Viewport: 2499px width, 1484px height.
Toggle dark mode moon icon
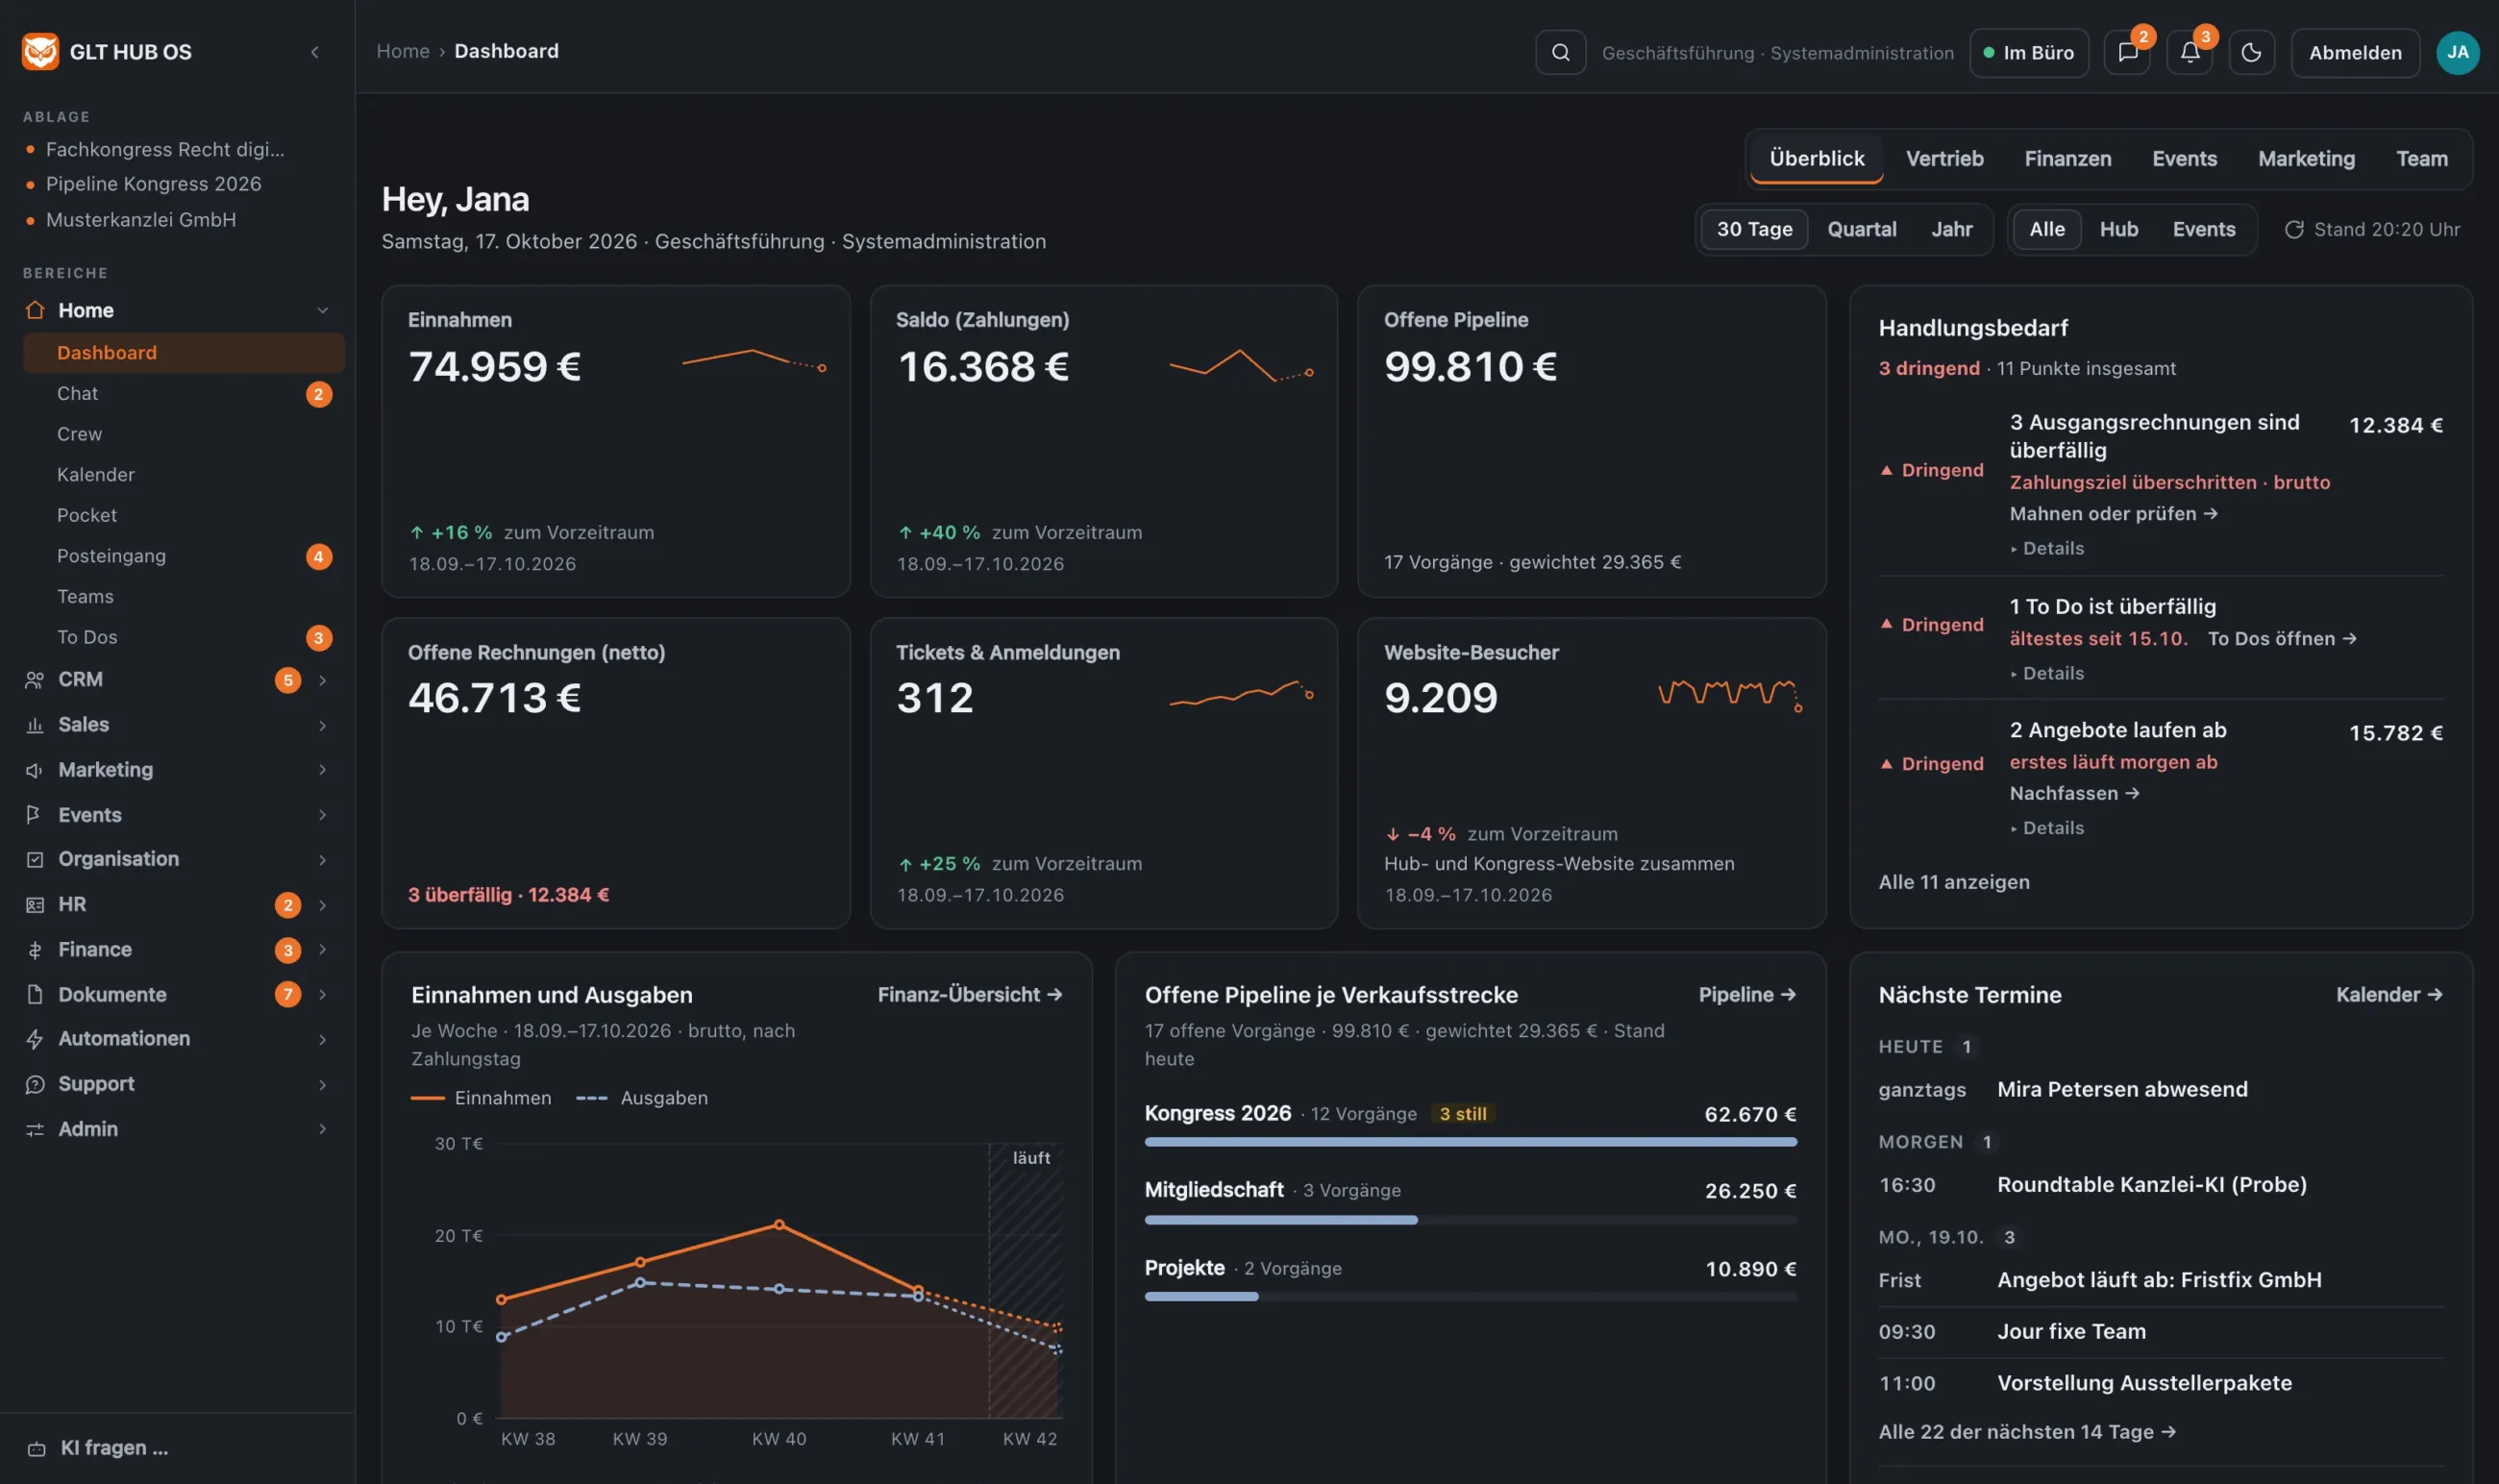pos(2251,52)
